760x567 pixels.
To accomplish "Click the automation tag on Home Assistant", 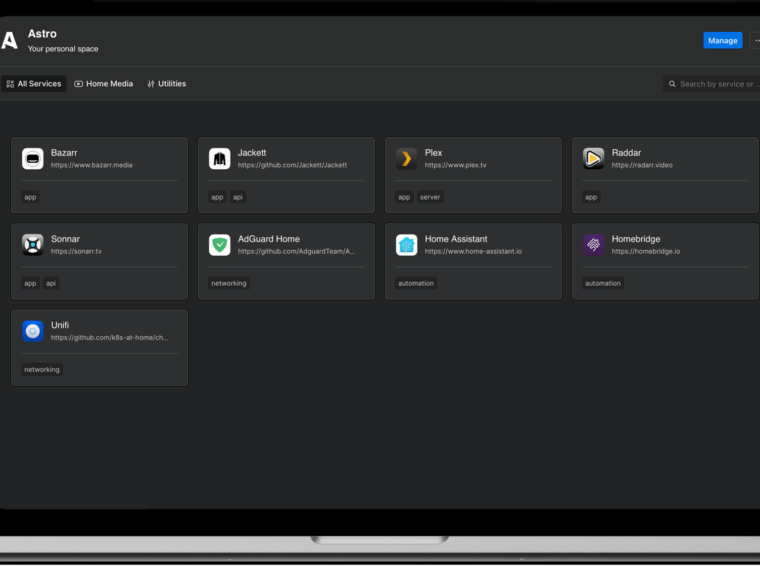I will click(x=415, y=284).
